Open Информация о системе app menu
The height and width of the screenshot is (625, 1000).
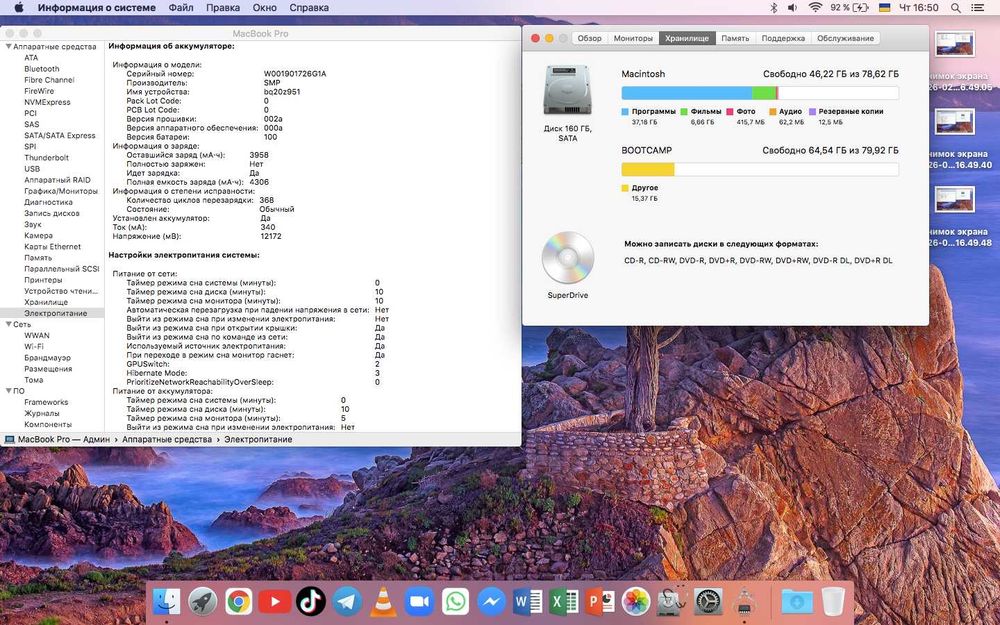(x=97, y=8)
